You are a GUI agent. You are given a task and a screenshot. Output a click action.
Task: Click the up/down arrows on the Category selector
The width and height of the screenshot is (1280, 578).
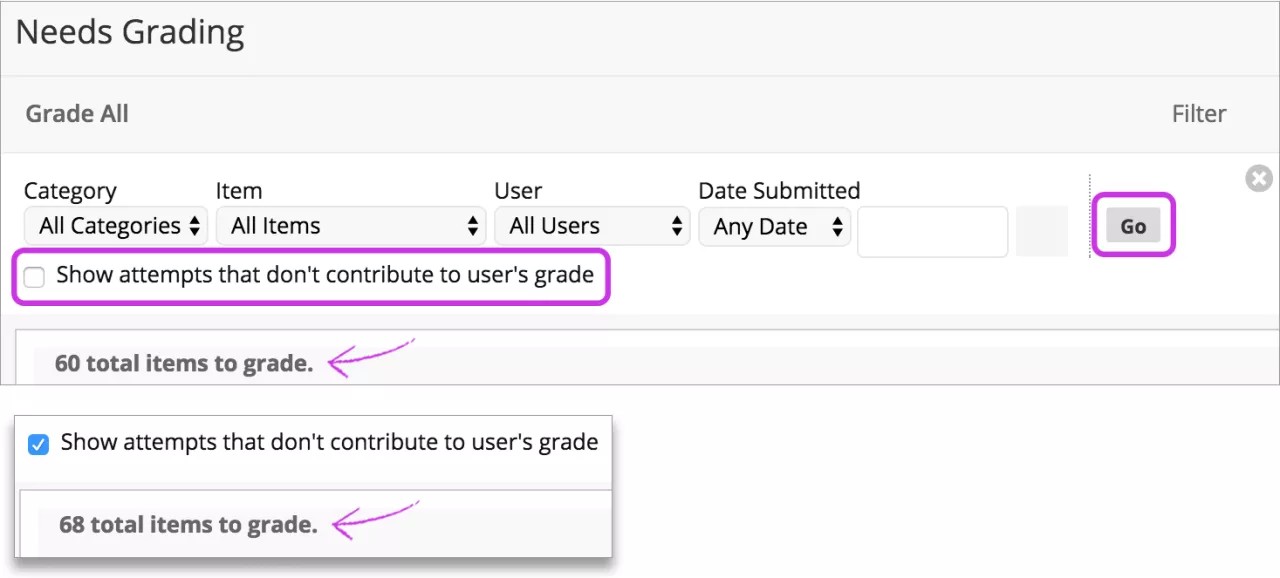[x=194, y=226]
